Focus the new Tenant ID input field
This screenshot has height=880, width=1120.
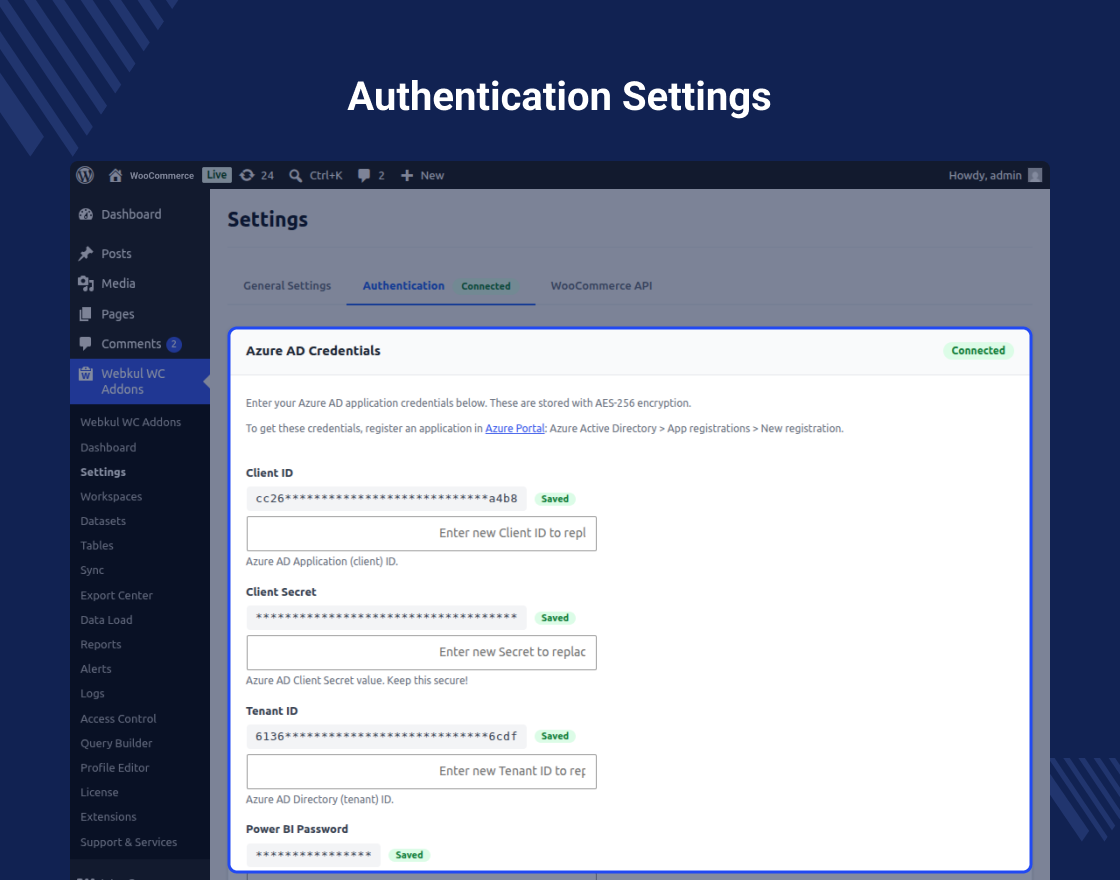tap(421, 771)
